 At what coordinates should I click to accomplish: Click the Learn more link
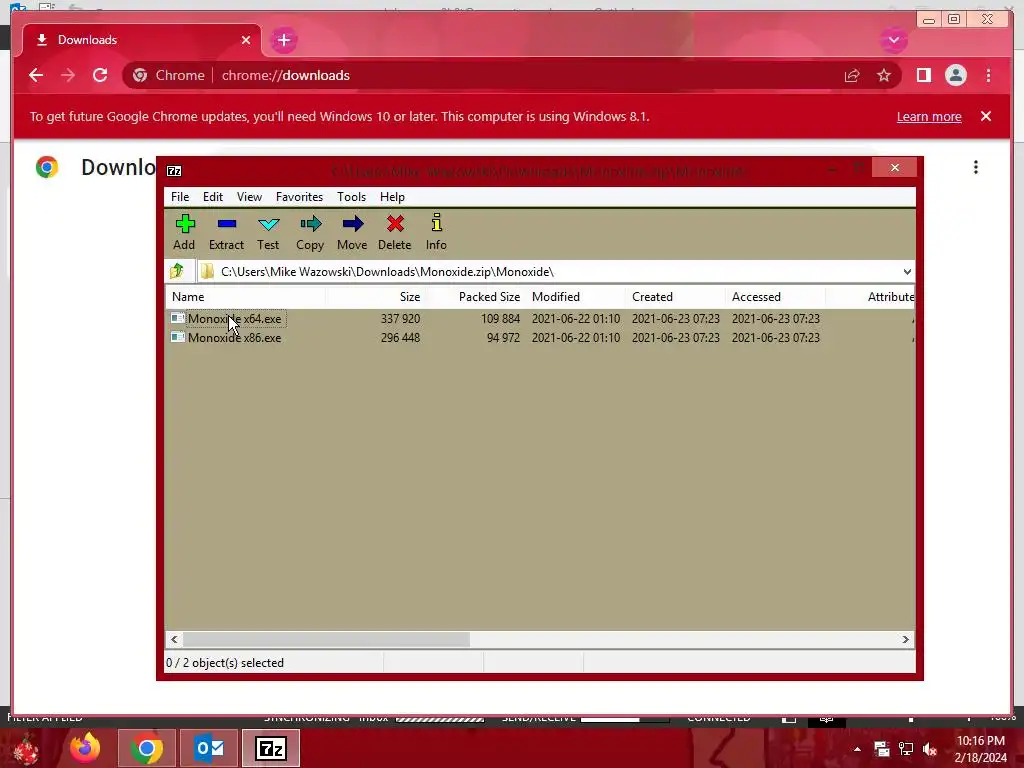tap(929, 116)
